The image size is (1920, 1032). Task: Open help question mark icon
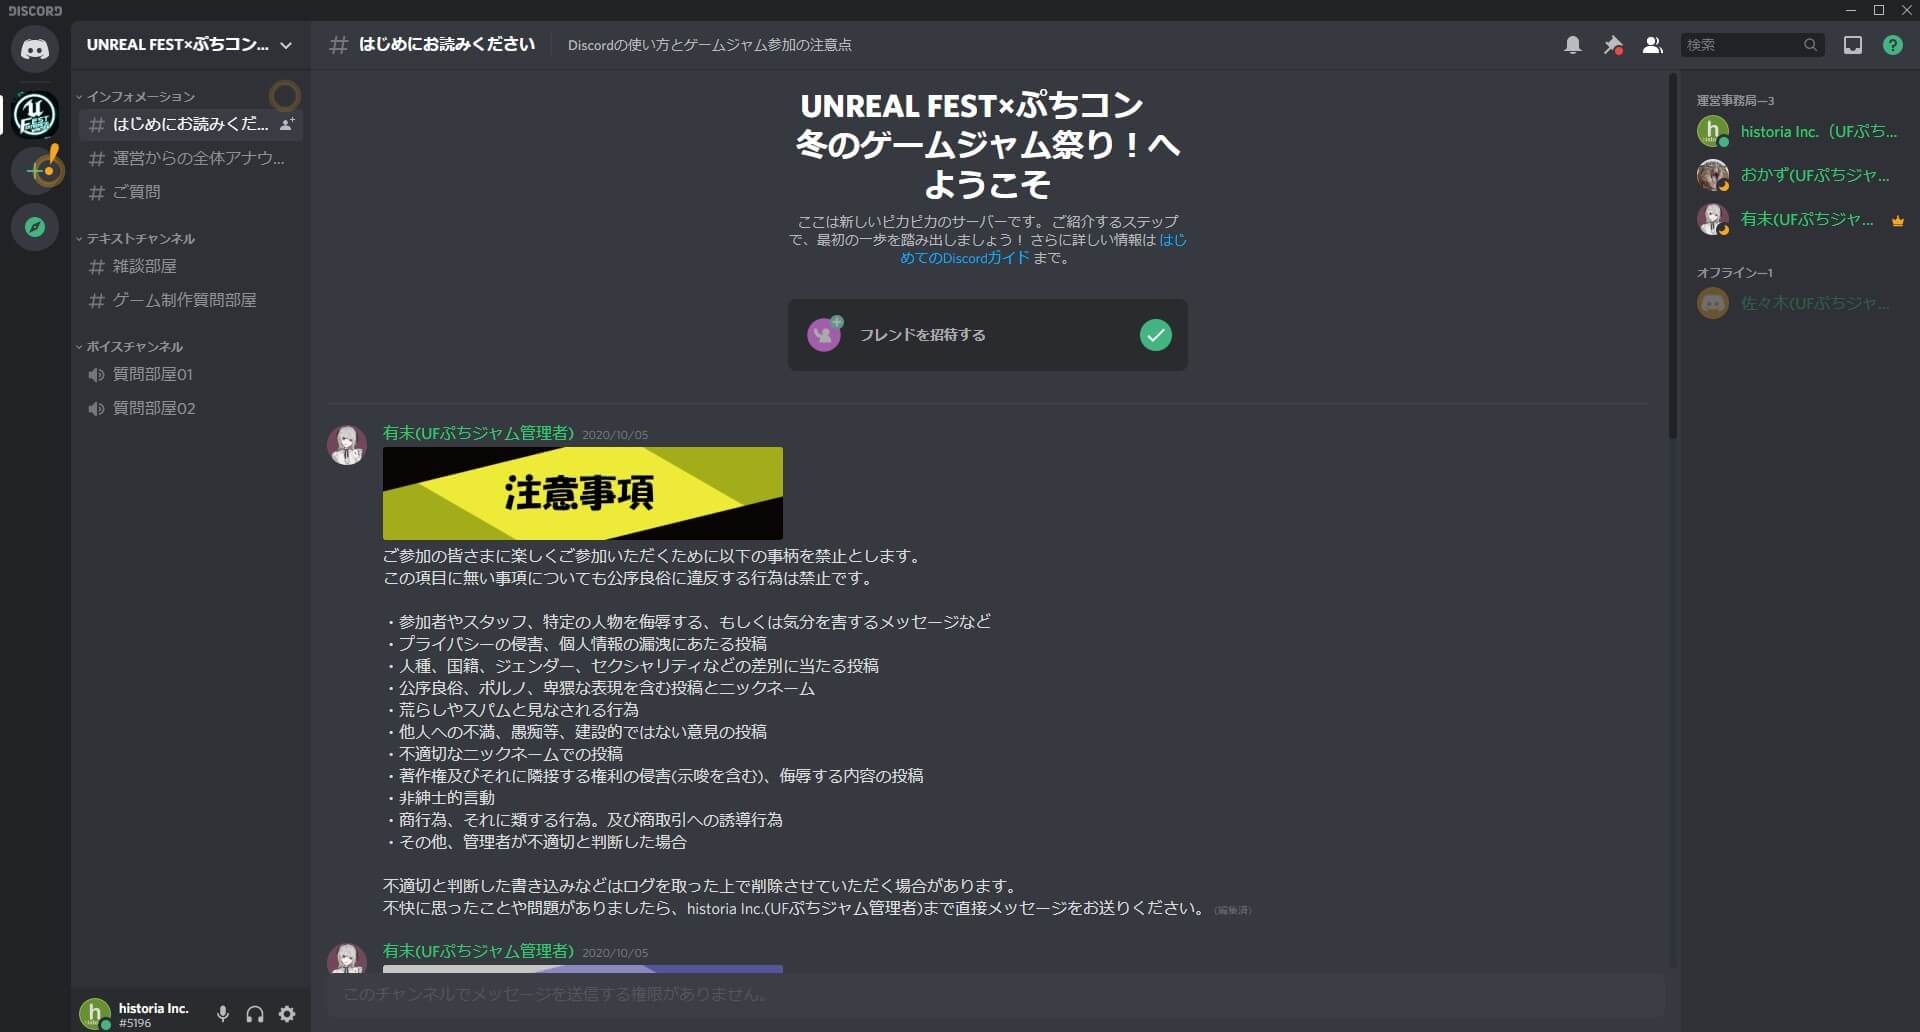click(x=1893, y=45)
